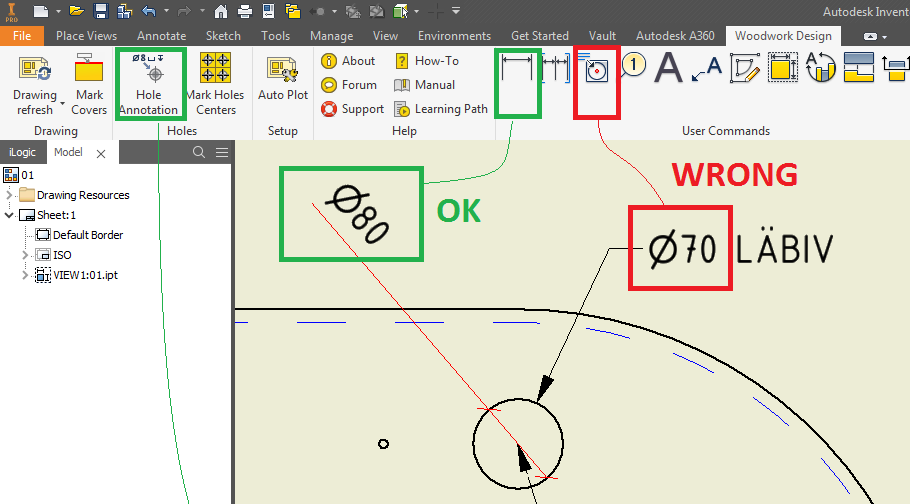Click the Save floppy disk icon
This screenshot has width=910, height=504.
[101, 11]
